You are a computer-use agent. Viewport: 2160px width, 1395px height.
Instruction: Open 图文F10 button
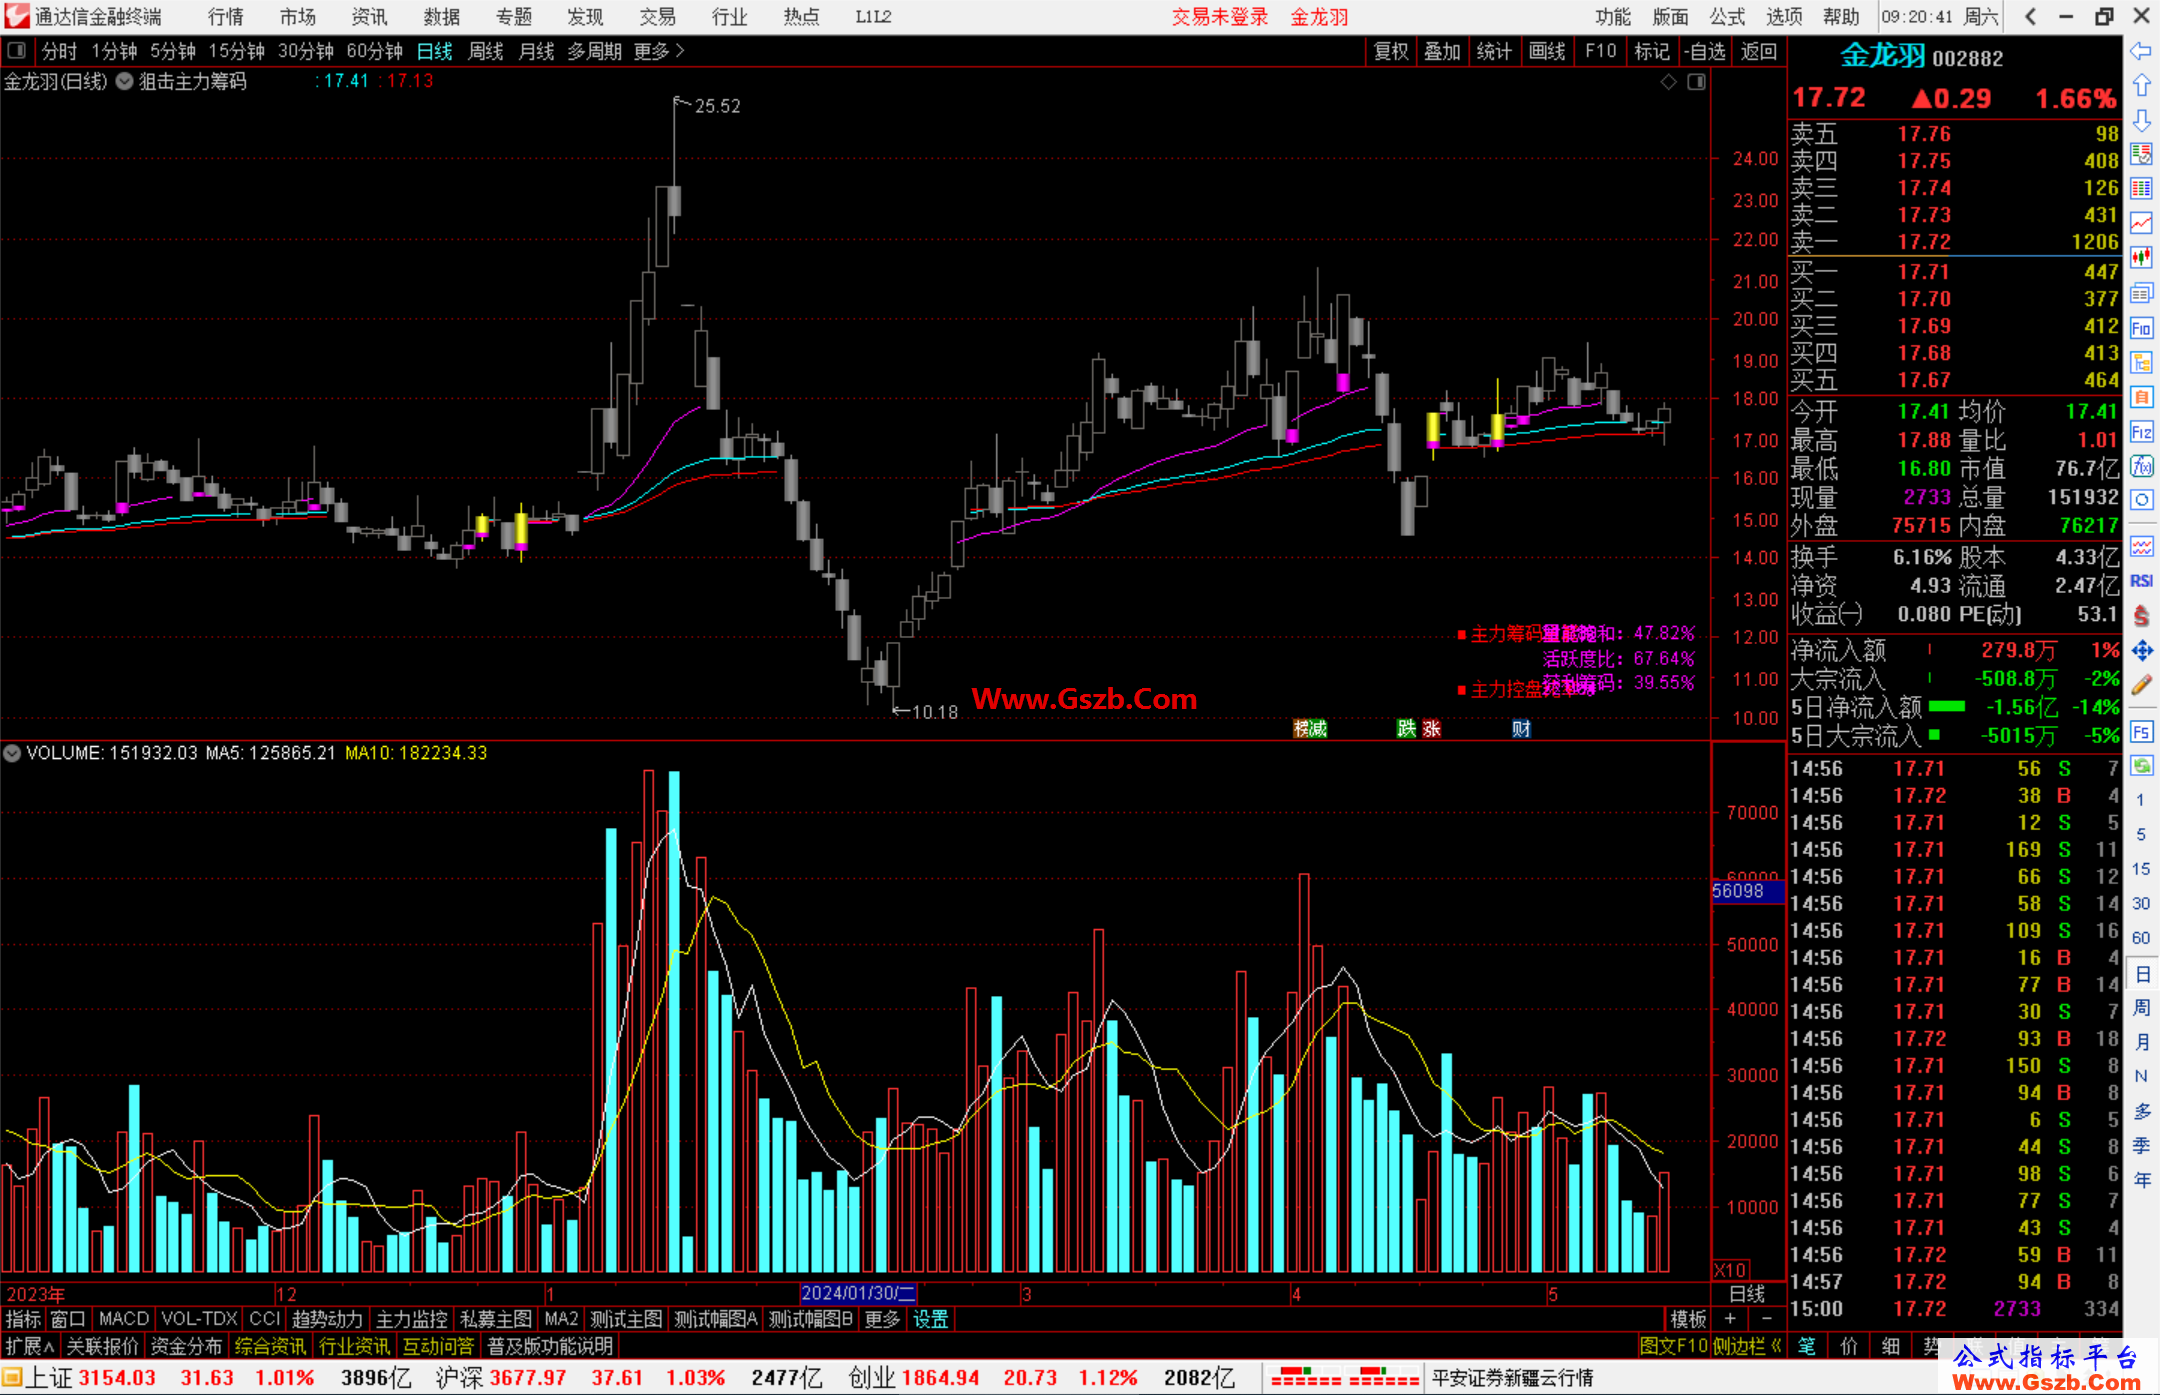[x=1673, y=1346]
